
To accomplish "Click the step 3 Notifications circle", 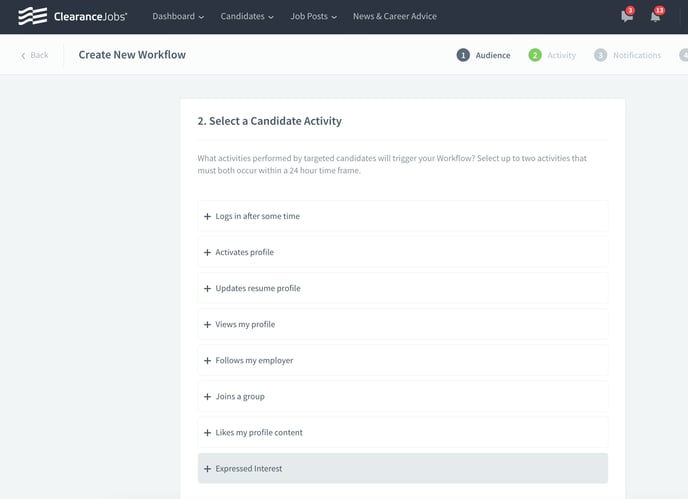I will pyautogui.click(x=600, y=55).
